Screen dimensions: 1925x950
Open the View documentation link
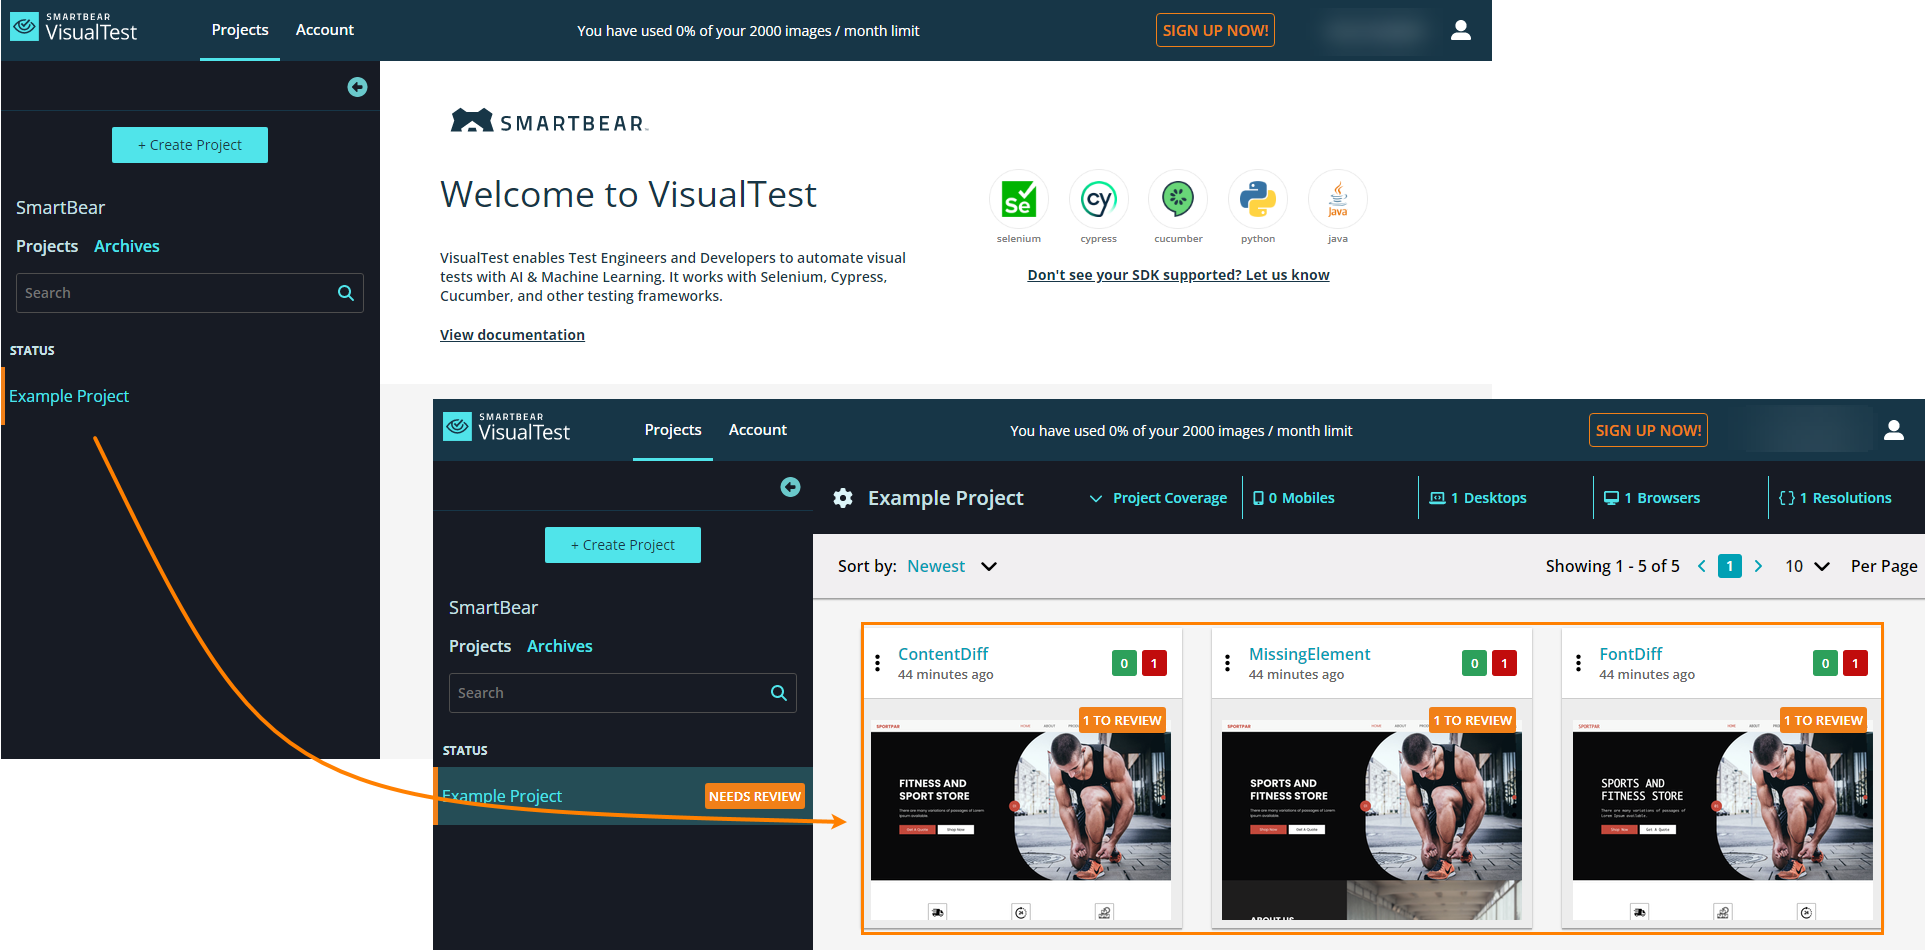[512, 335]
